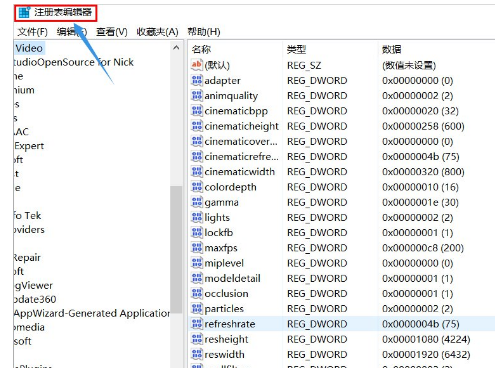The image size is (495, 368).
Task: Click the reswidth value name
Action: pos(224,354)
